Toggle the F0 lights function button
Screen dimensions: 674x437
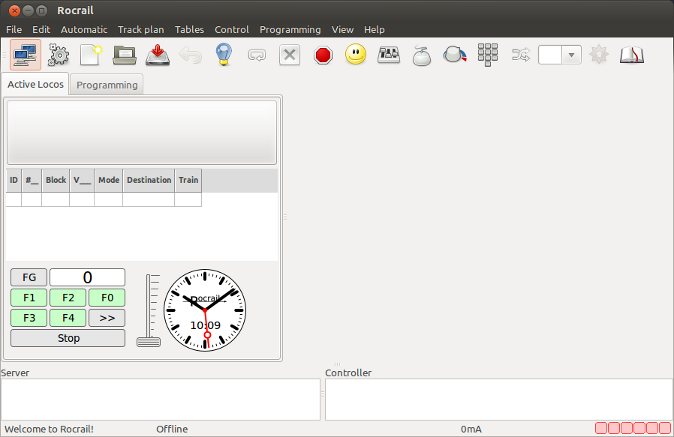point(107,298)
